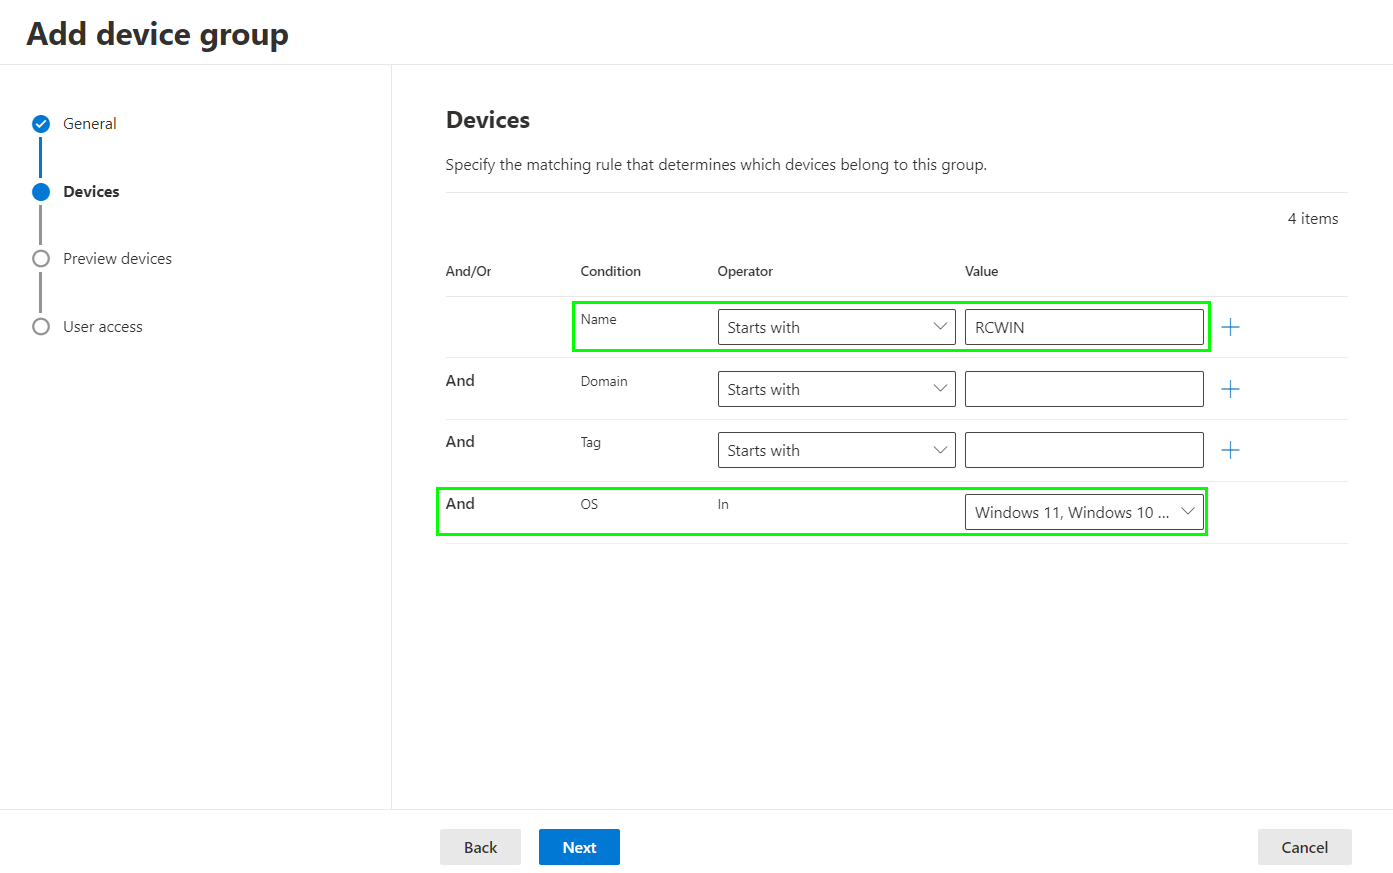Click the Devices step circle indicator
Screen dimensions: 1393x873
tap(41, 192)
